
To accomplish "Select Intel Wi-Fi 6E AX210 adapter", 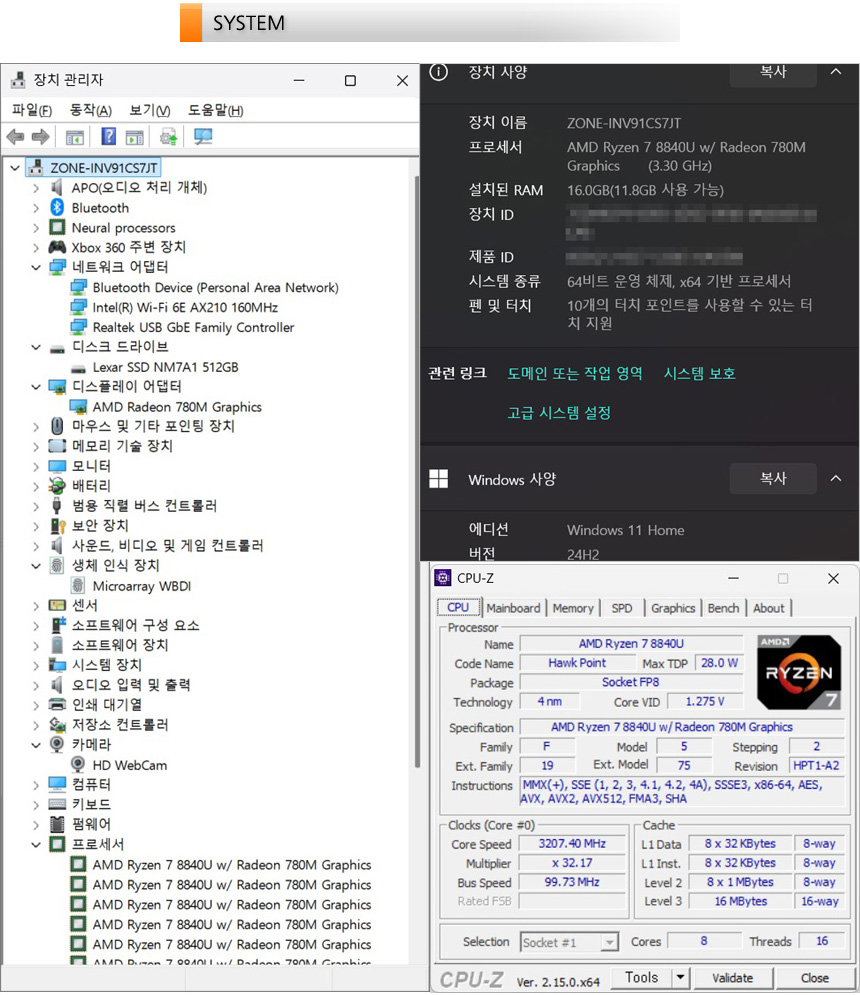I will [185, 307].
